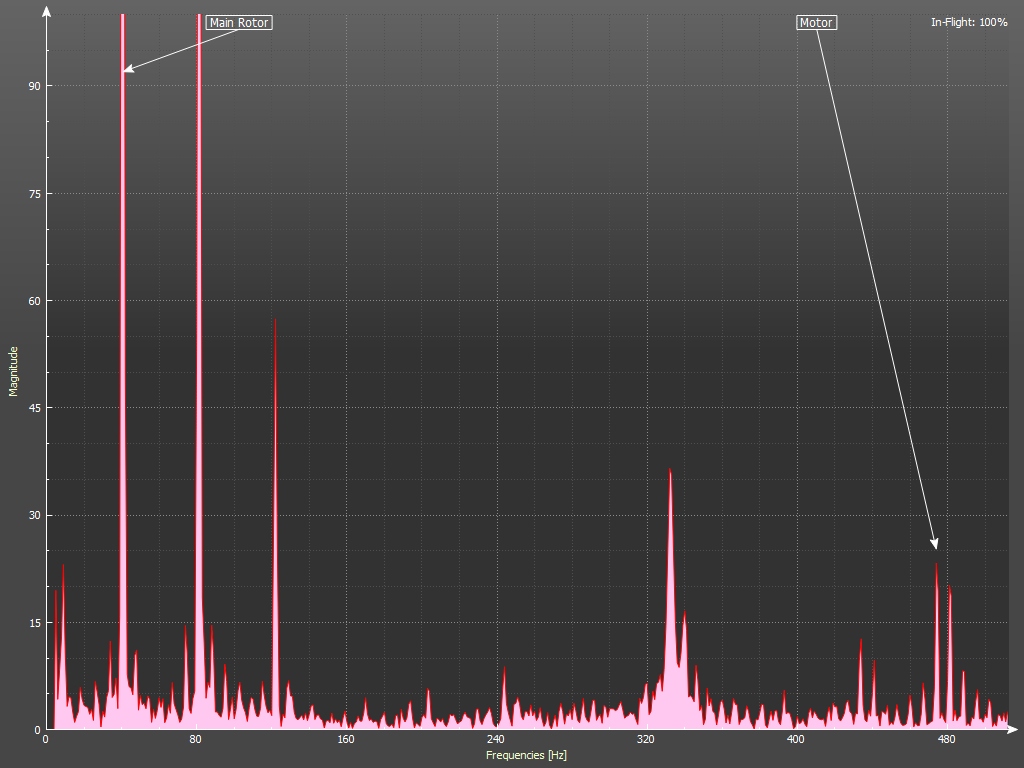This screenshot has height=768, width=1024.
Task: Click the 400 tick on the frequency axis
Action: [x=795, y=740]
